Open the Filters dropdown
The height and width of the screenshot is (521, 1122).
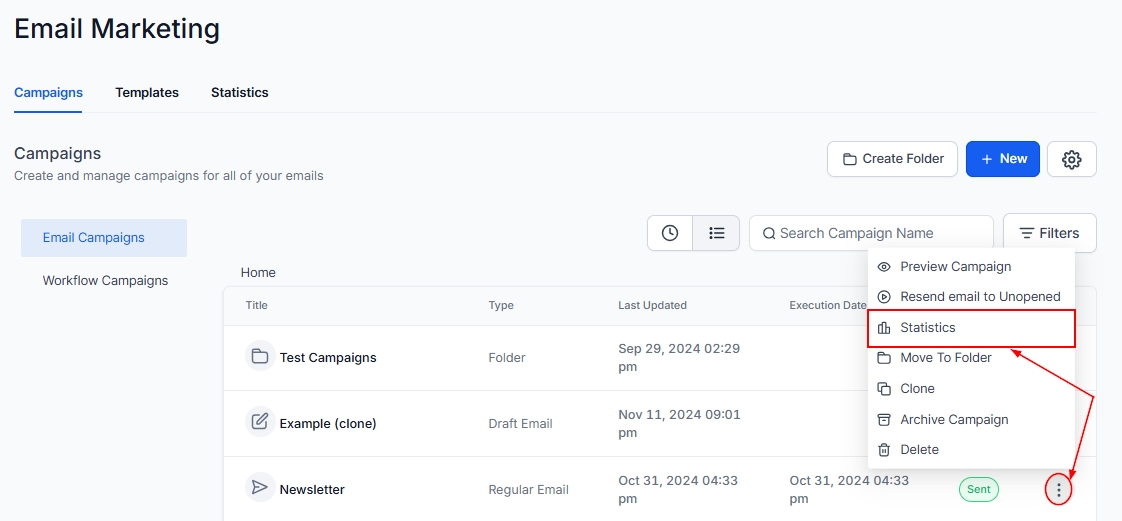(x=1049, y=233)
